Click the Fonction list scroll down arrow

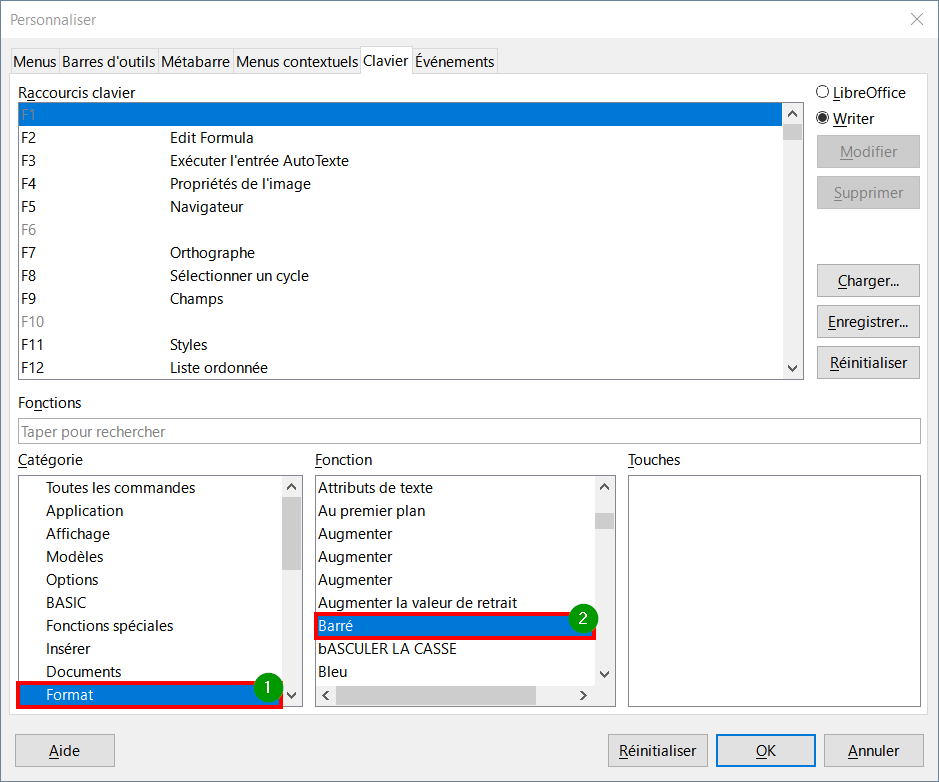point(604,674)
